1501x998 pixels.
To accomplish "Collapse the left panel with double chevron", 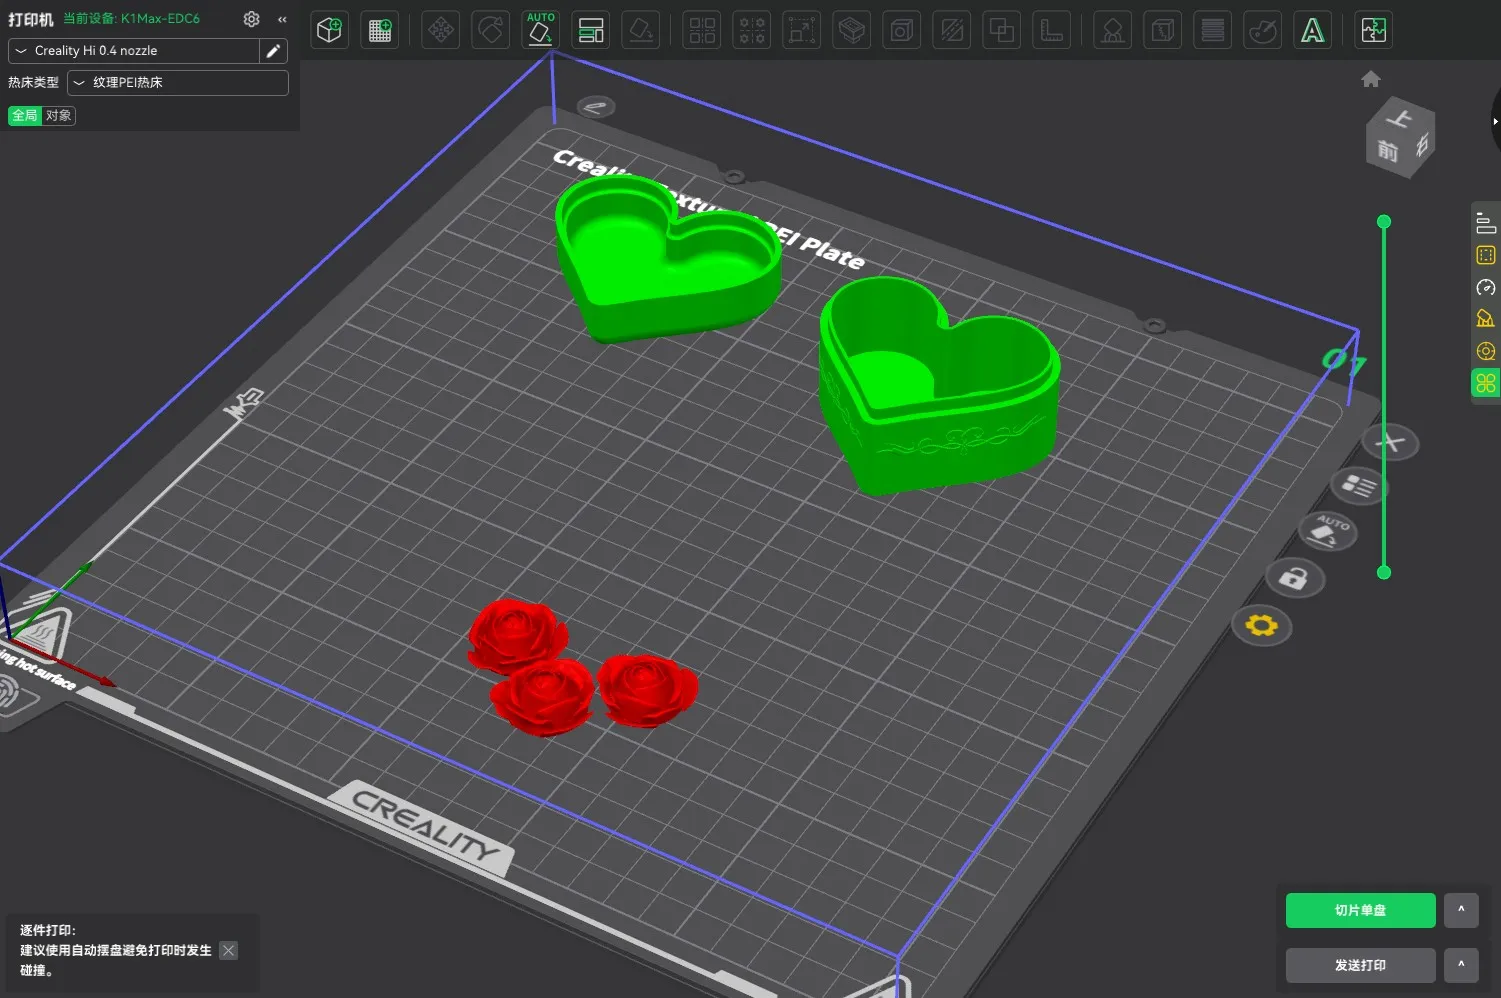I will pos(282,19).
